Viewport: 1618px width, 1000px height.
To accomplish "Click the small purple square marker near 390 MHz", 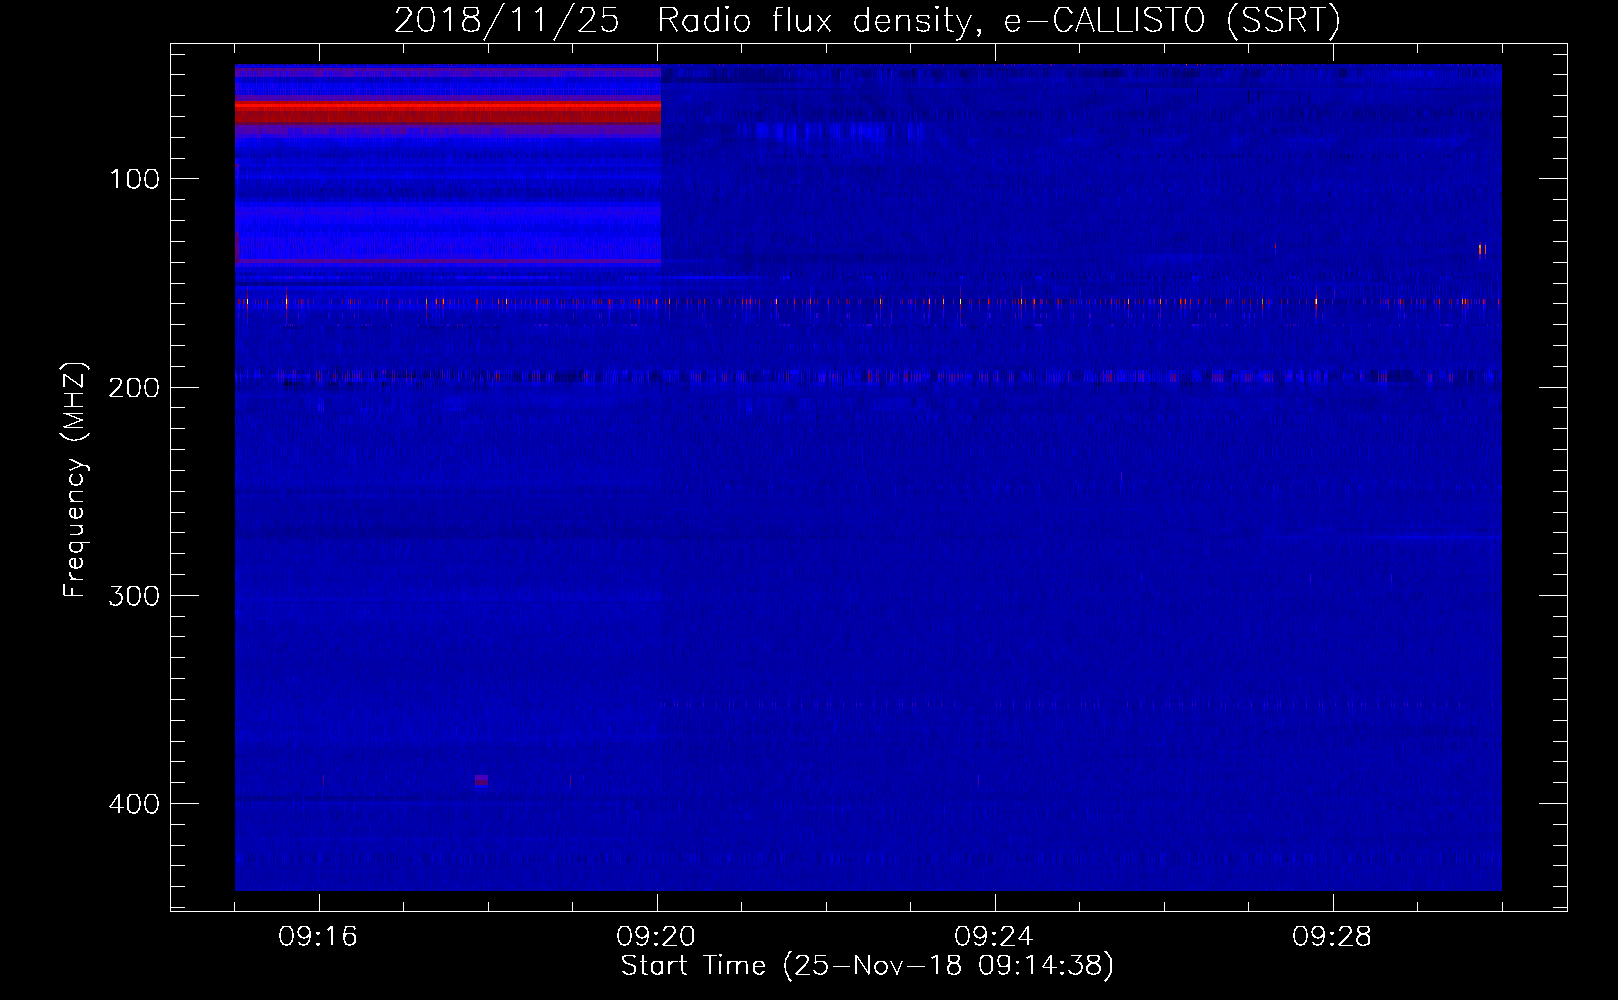I will (x=481, y=780).
